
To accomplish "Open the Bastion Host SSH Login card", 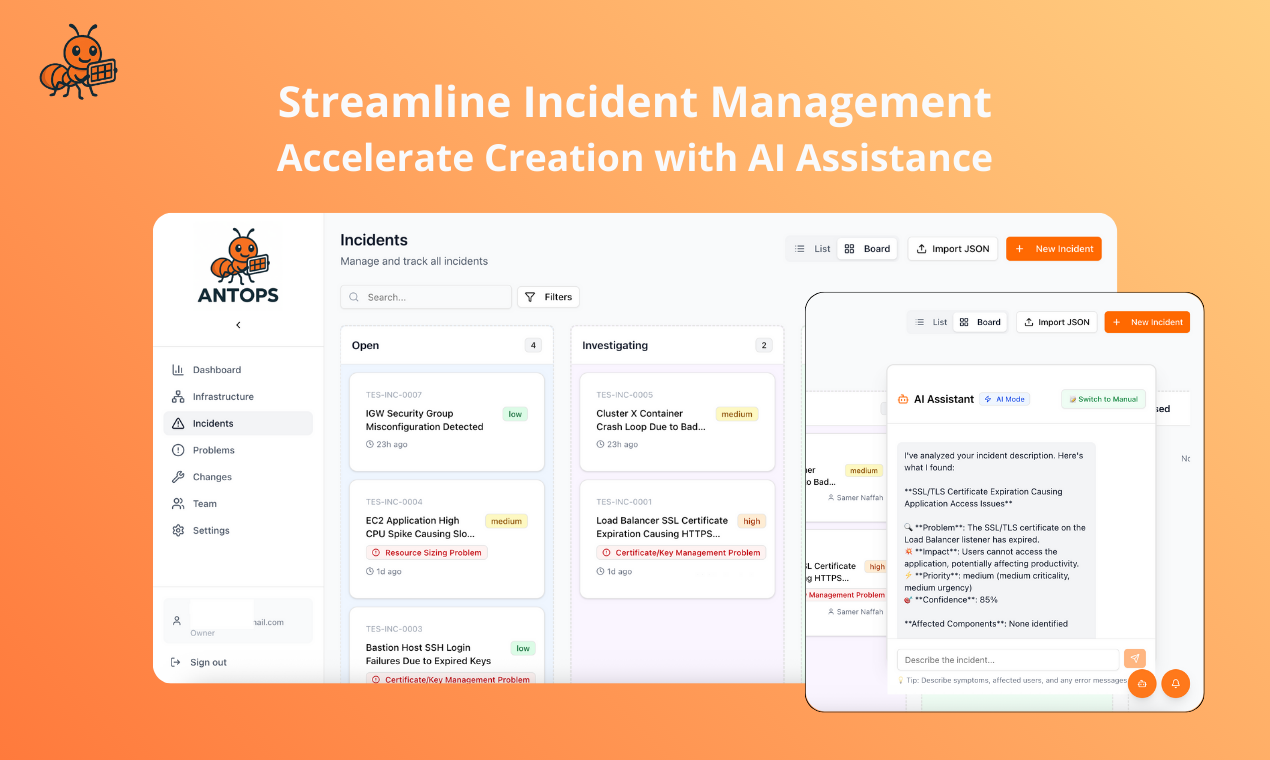I will coord(447,646).
